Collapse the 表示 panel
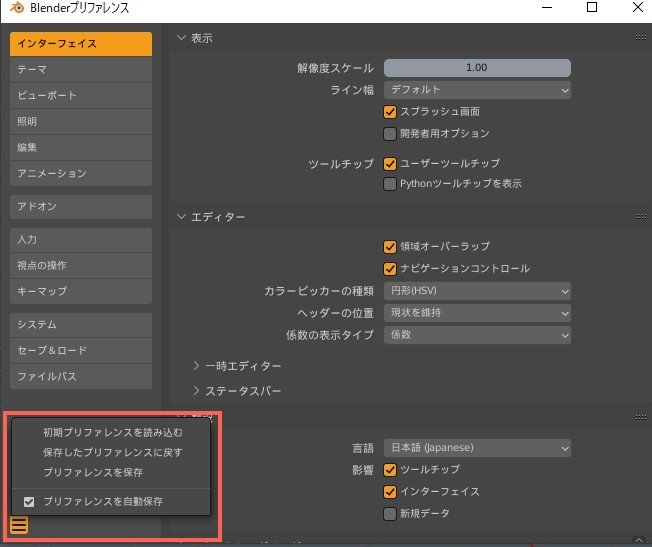Screen dimensions: 652x547 click(x=181, y=38)
